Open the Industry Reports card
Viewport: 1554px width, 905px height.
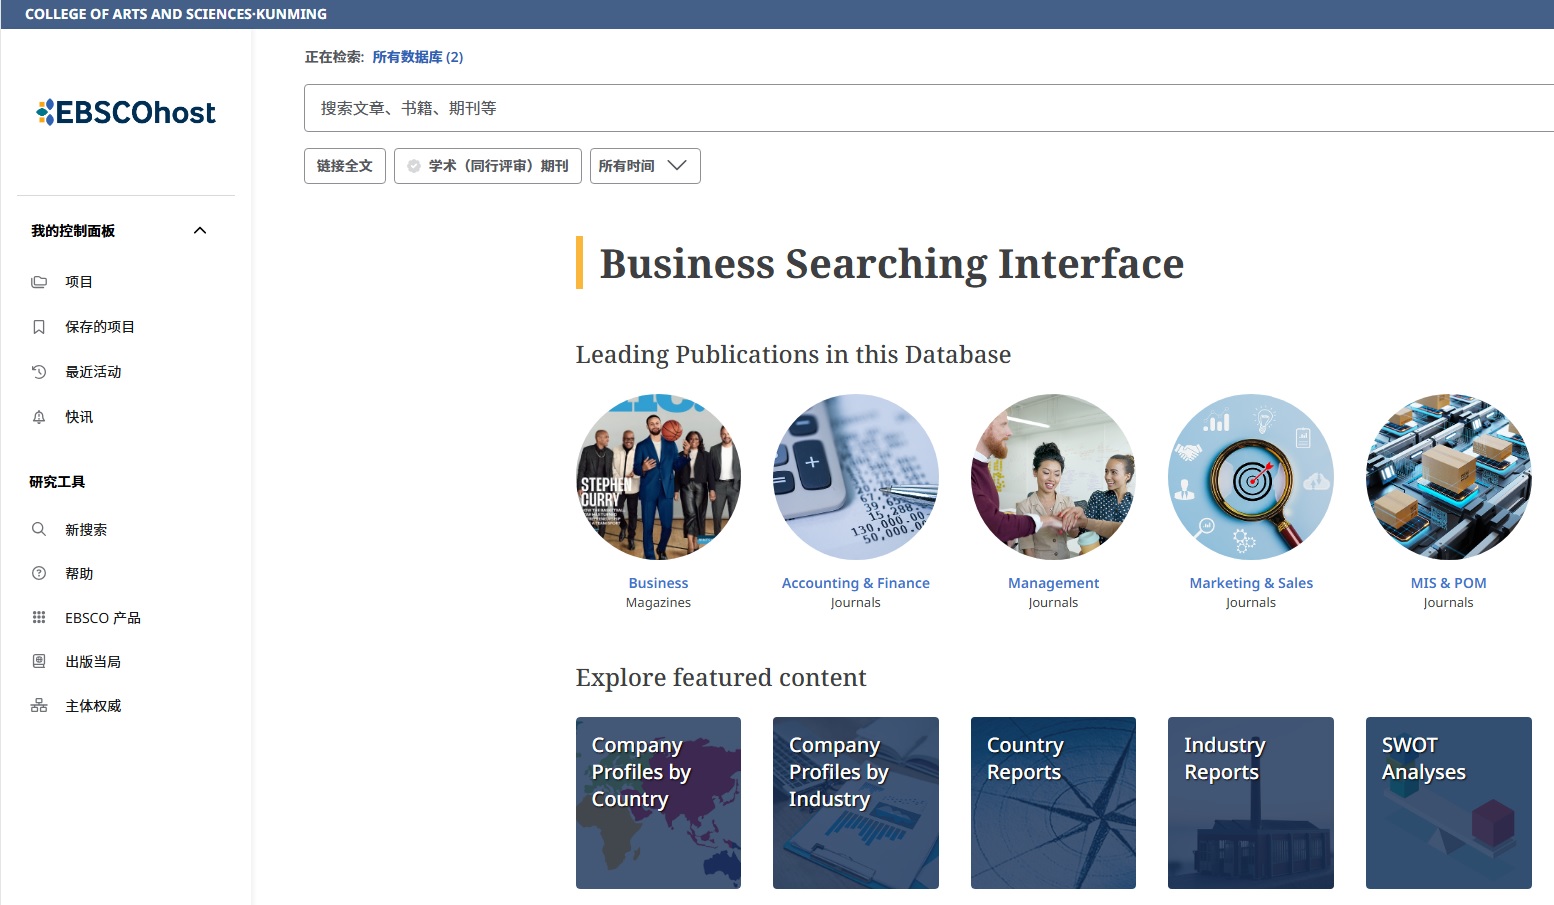point(1251,803)
